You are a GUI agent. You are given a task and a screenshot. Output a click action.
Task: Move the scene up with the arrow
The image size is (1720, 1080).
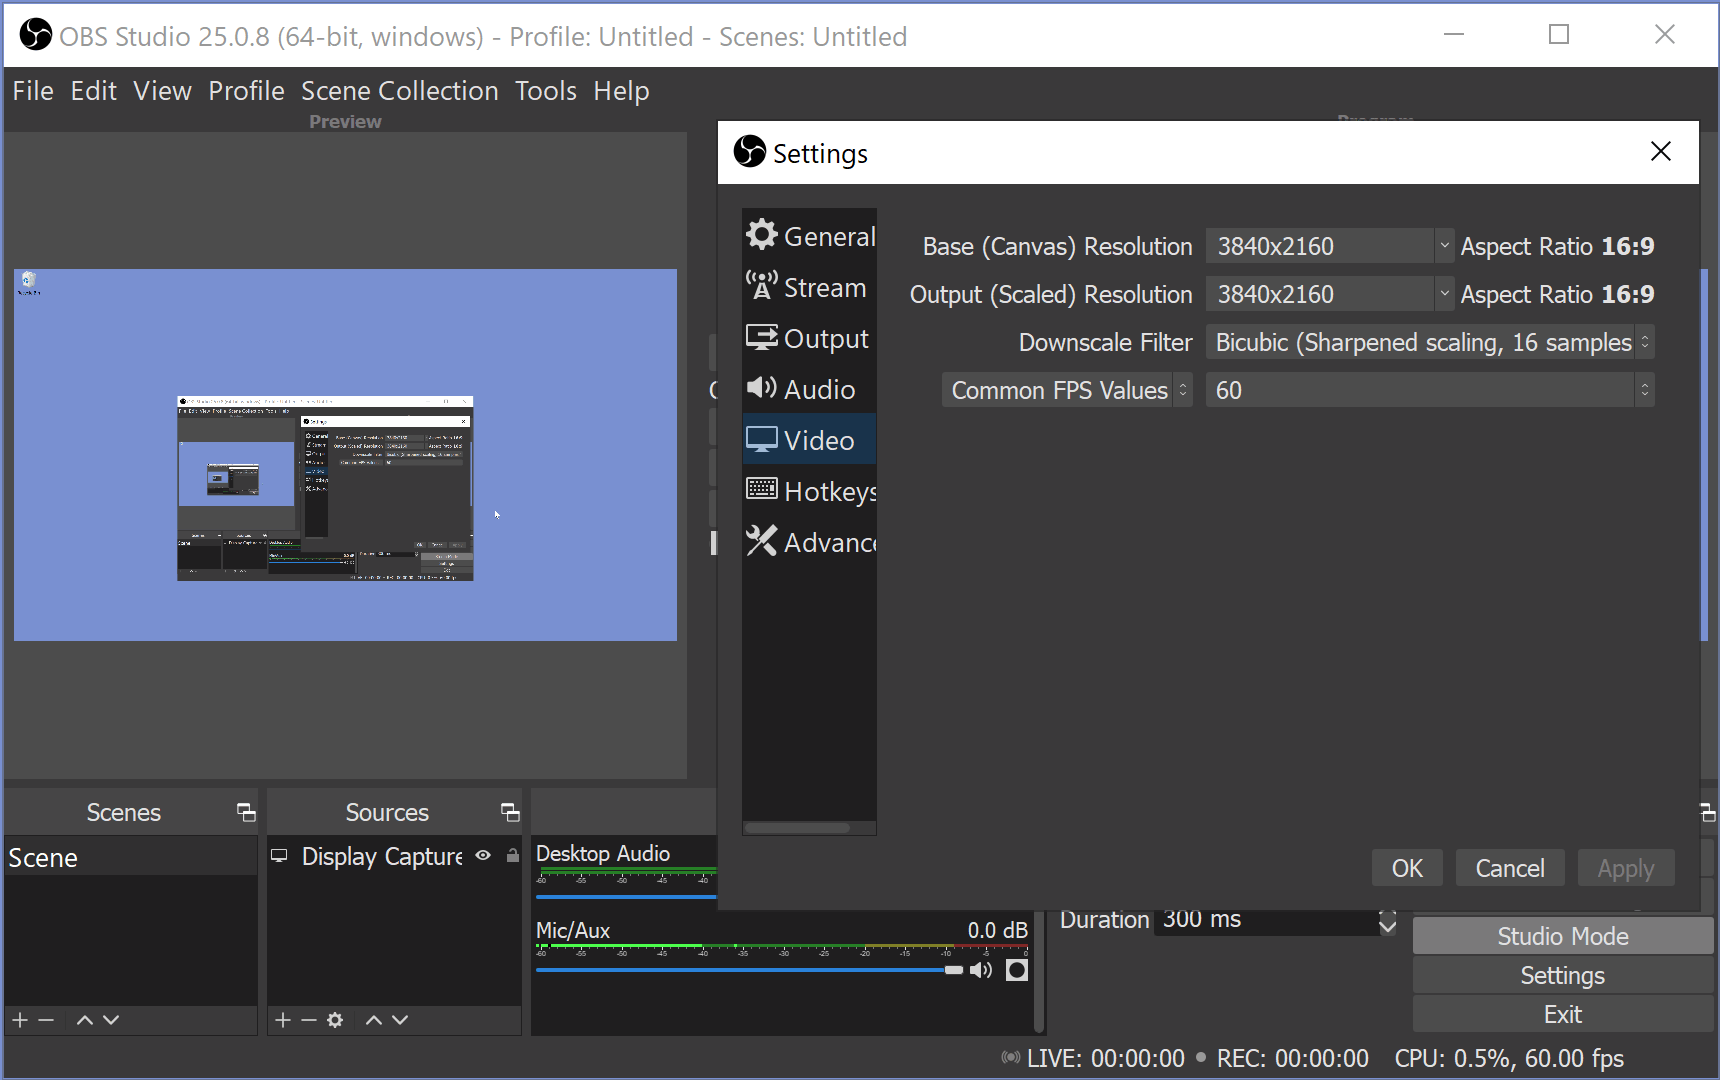[85, 1020]
